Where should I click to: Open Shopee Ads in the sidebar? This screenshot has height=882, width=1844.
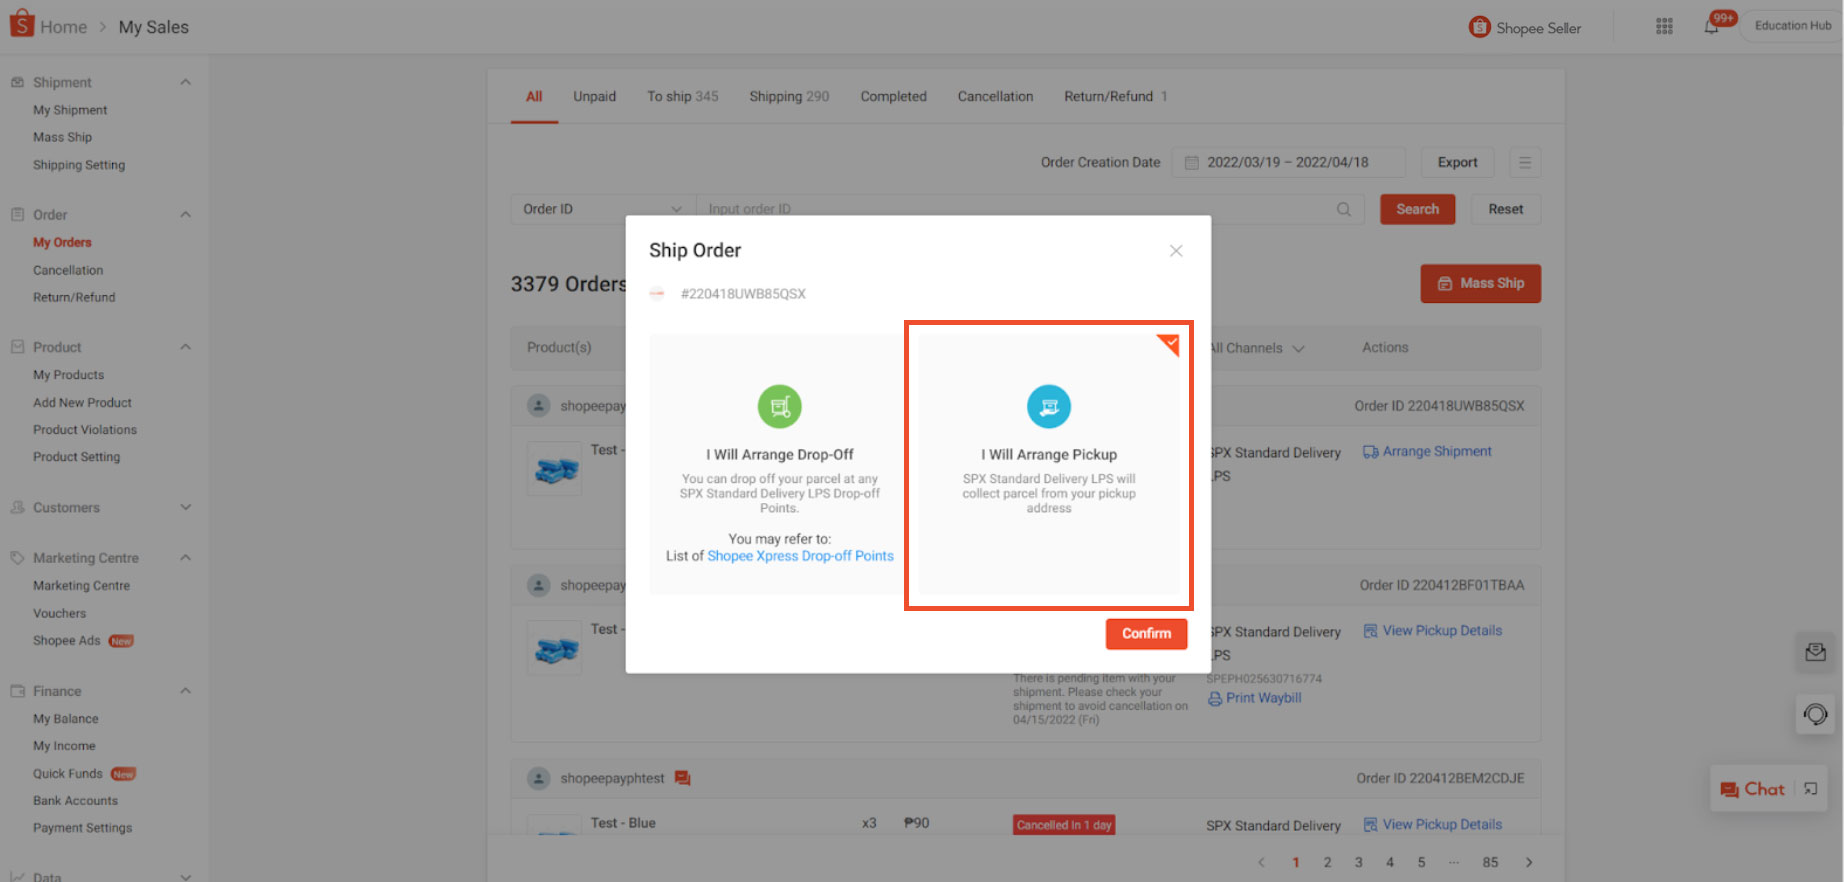[67, 641]
